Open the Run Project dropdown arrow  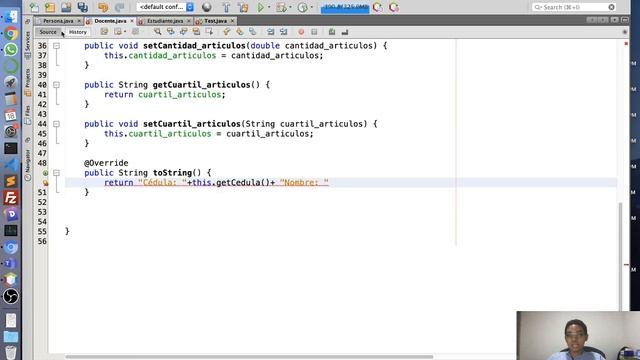[269, 7]
